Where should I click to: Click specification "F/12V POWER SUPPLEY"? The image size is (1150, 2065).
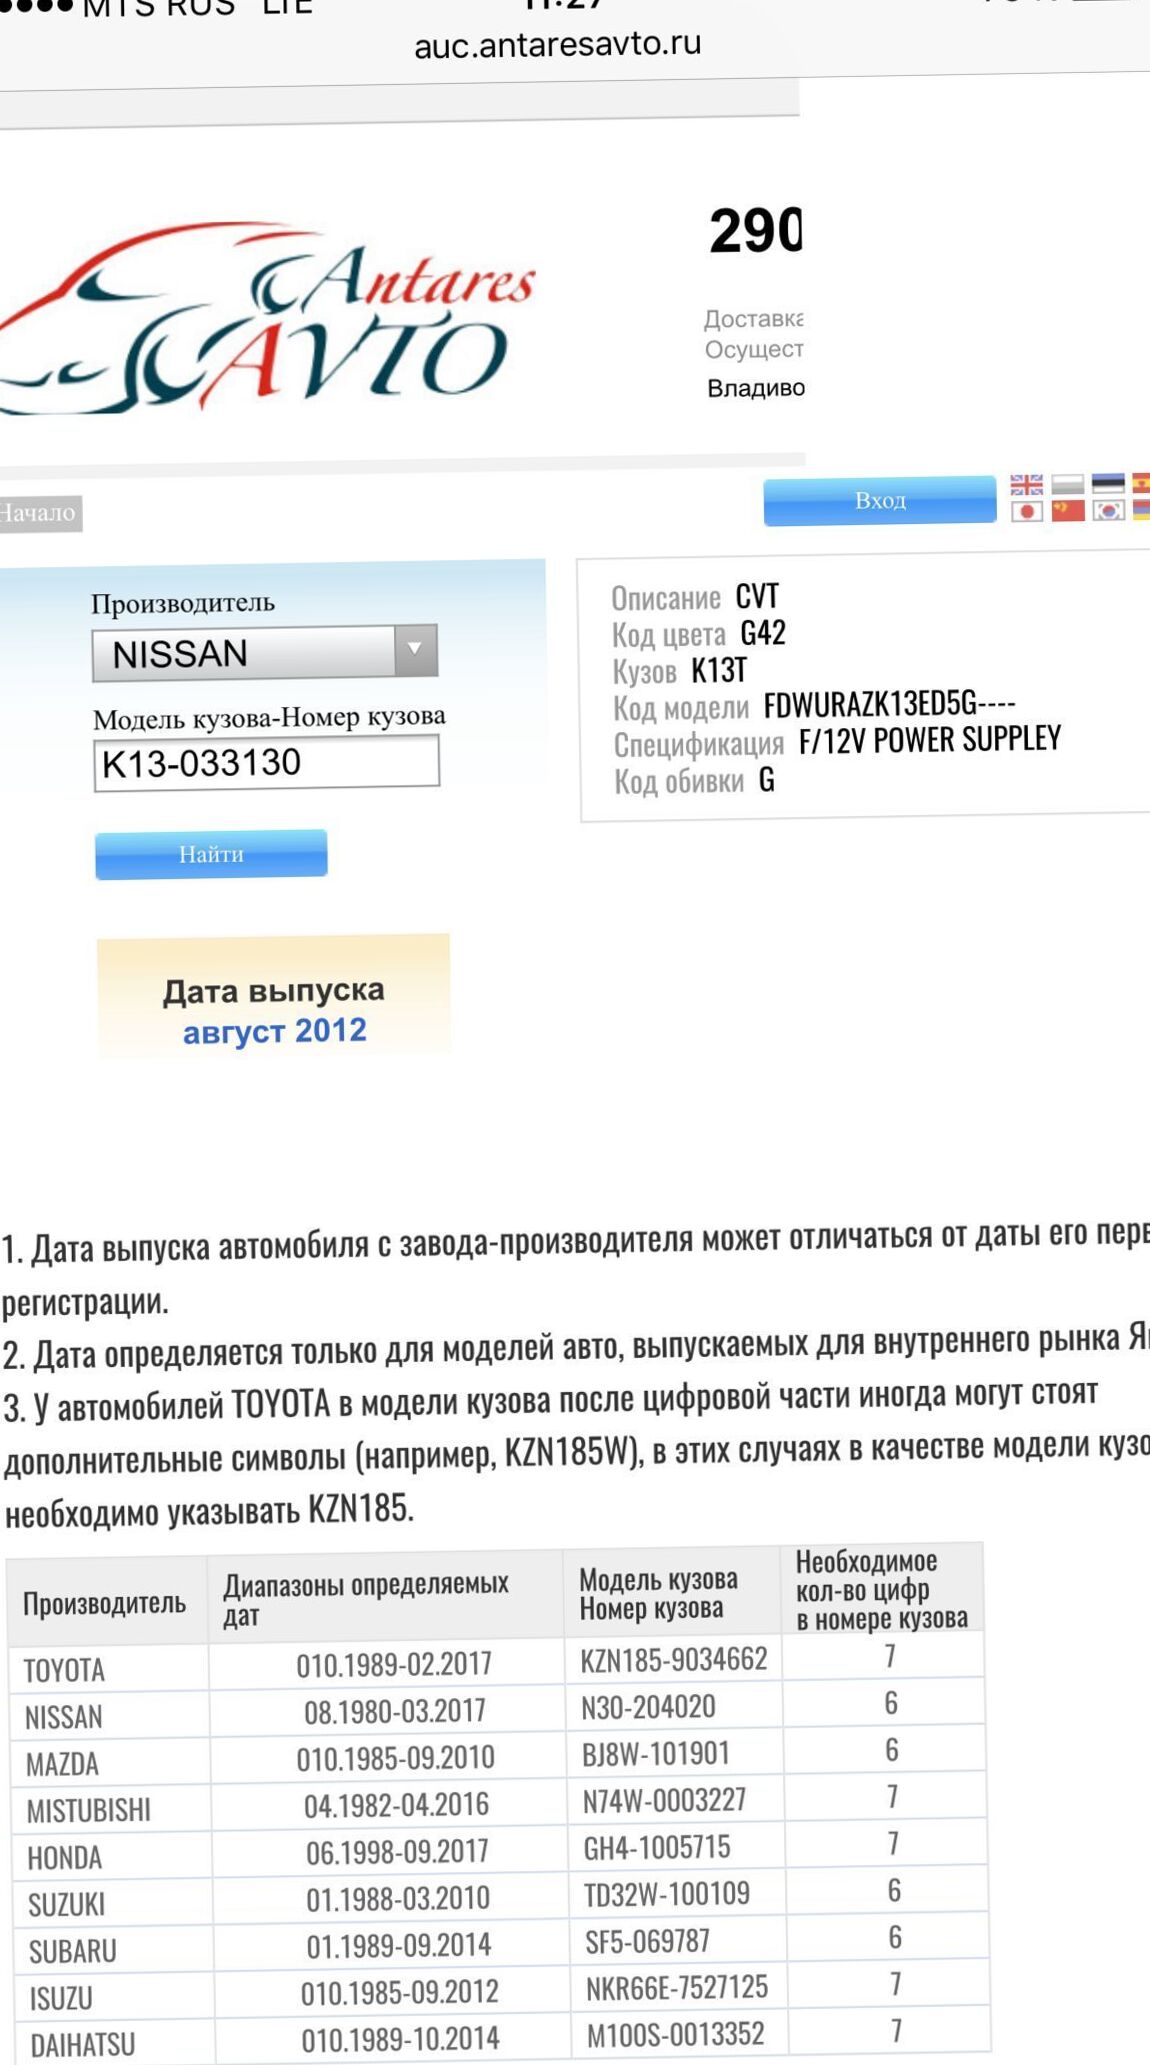click(x=930, y=740)
